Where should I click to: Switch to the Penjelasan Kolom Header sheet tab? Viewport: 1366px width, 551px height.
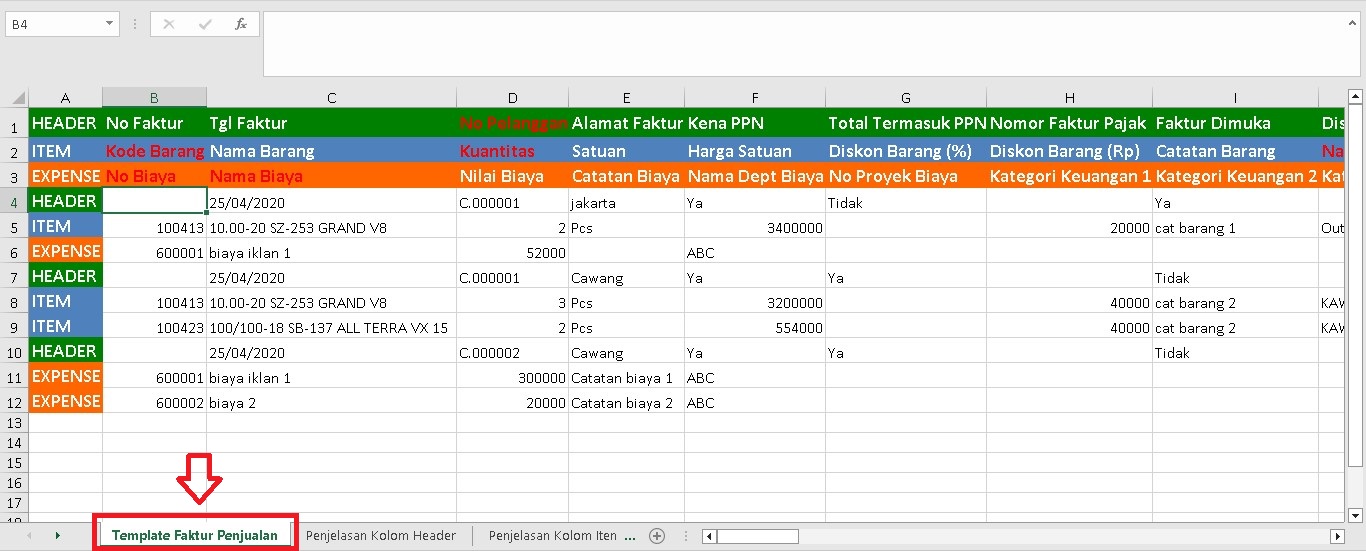click(381, 536)
